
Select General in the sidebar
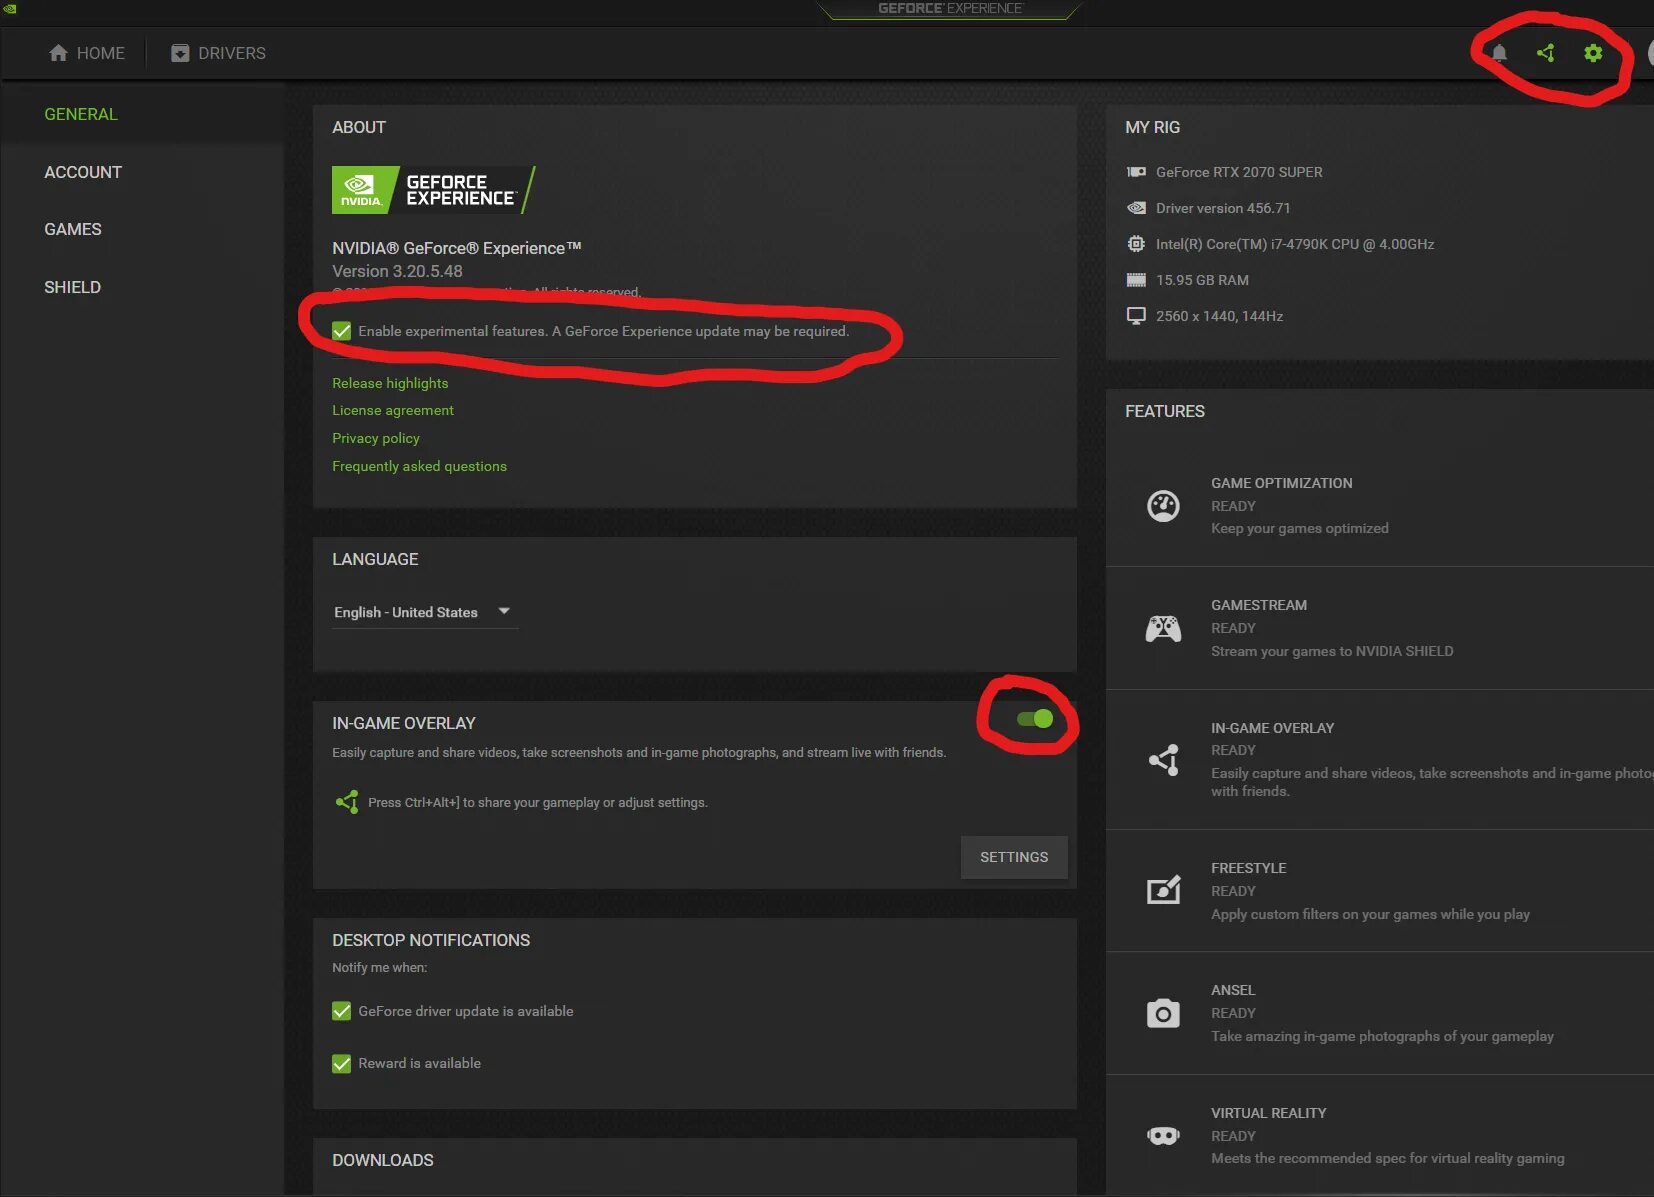[x=81, y=114]
